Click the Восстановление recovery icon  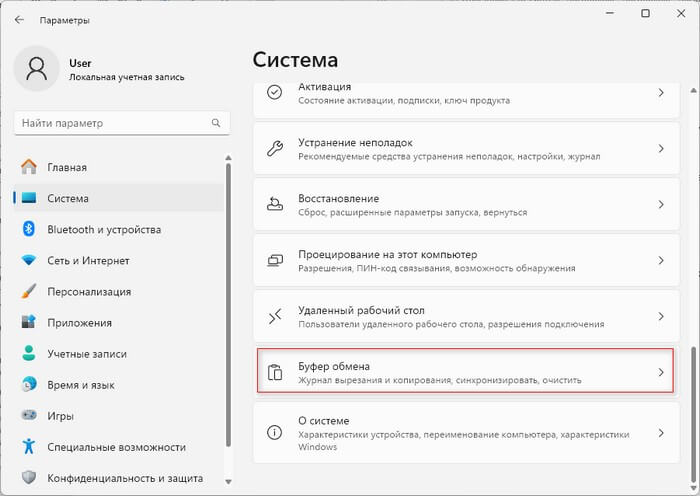[x=275, y=204]
